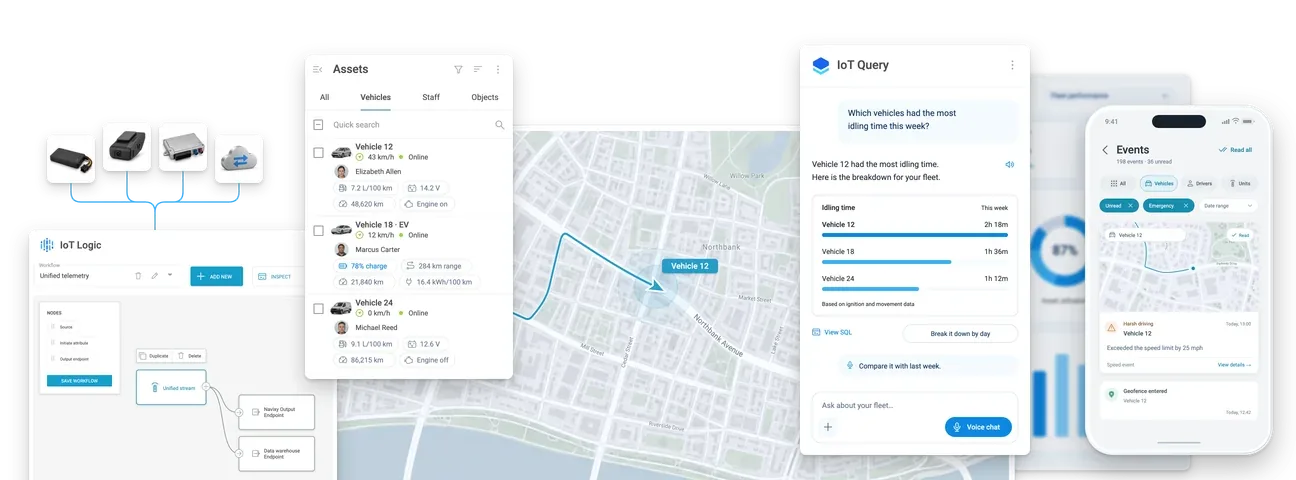Select the Drivers filter tab in Events
Image resolution: width=1296 pixels, height=480 pixels.
(1202, 184)
